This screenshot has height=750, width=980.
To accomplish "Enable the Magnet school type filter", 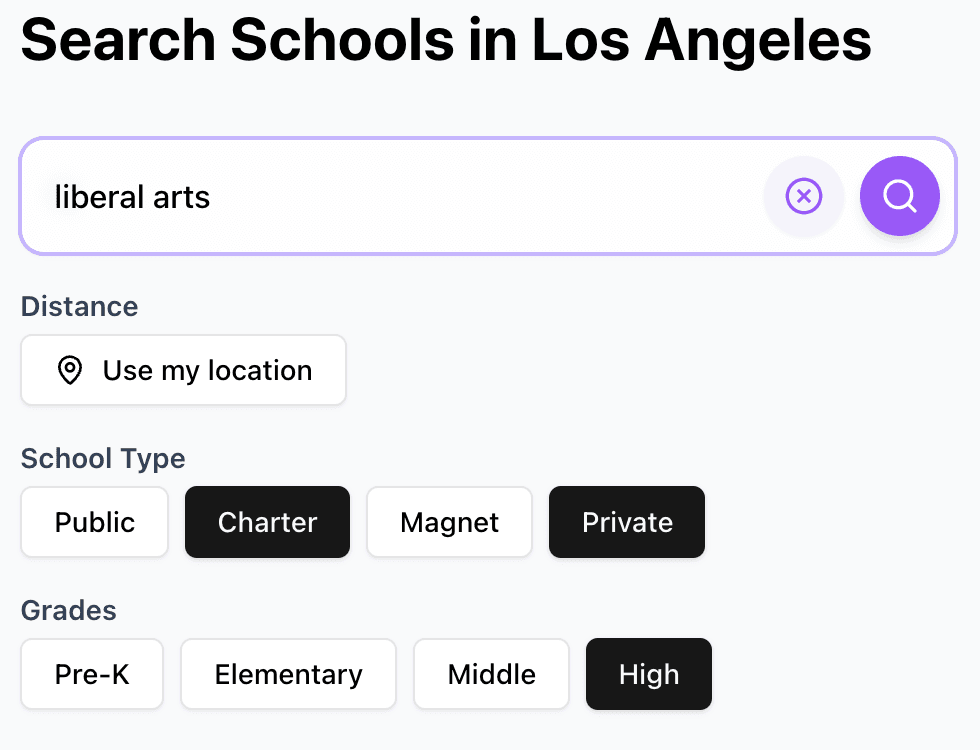I will [449, 521].
